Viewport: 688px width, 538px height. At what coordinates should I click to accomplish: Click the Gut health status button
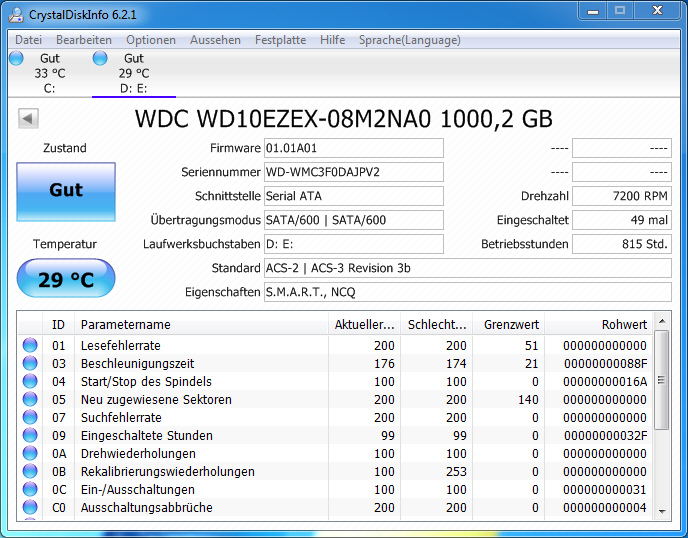pos(66,192)
